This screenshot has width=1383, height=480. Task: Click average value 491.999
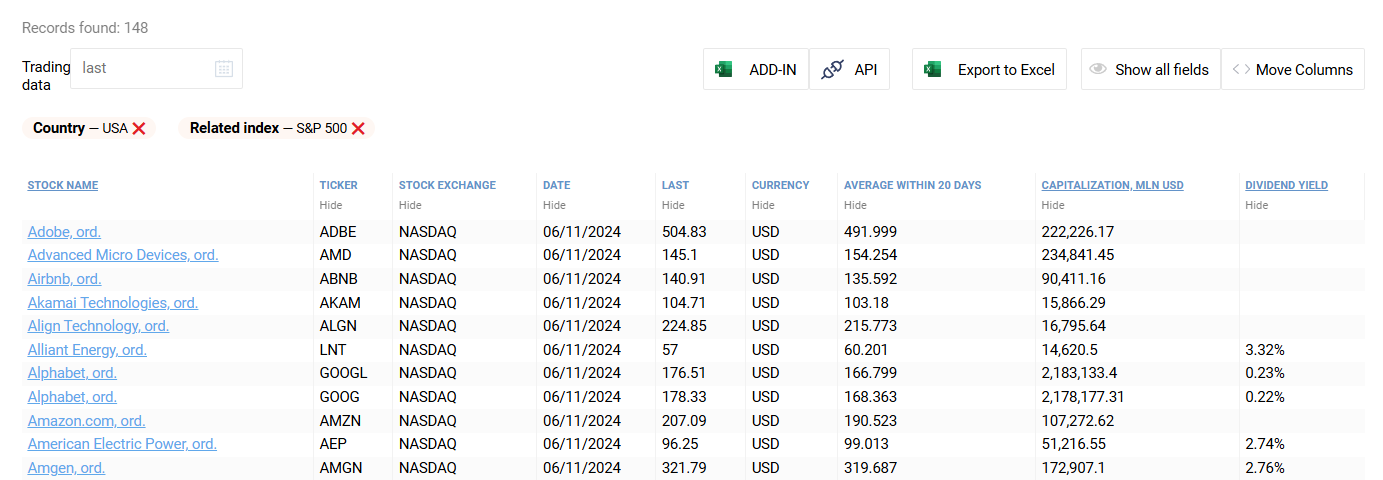pyautogui.click(x=870, y=231)
